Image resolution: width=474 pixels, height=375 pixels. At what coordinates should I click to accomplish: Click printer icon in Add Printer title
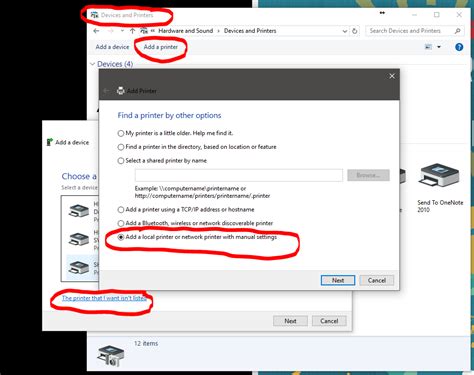[121, 91]
